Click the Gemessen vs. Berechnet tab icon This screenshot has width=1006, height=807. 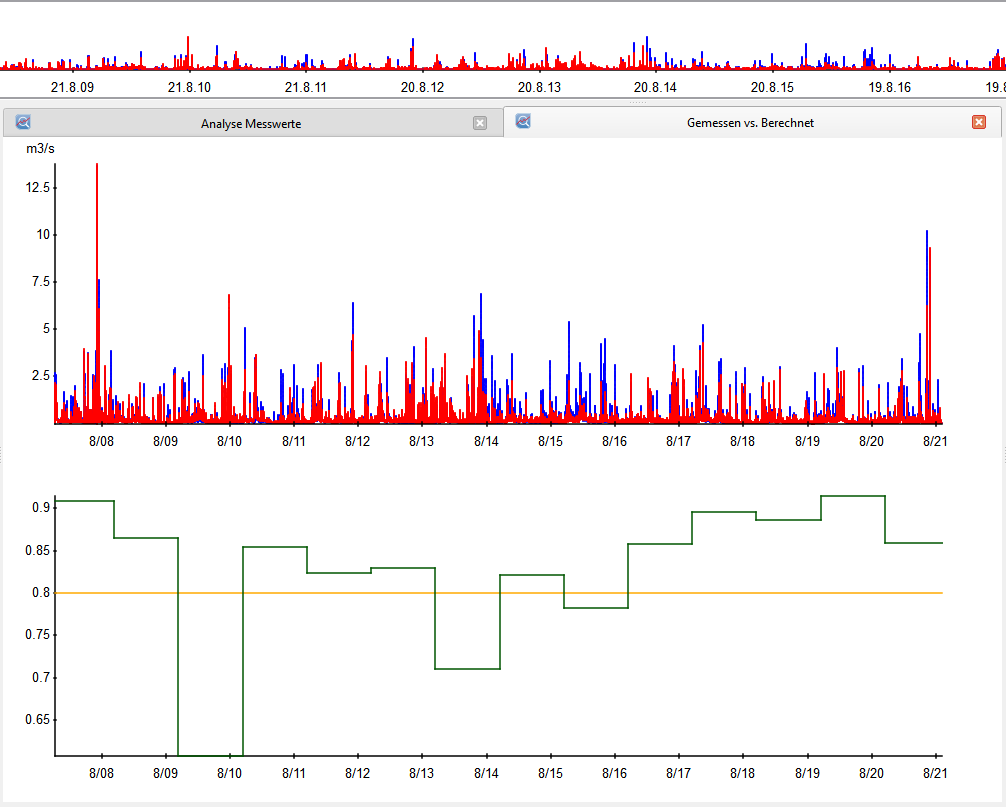(522, 121)
